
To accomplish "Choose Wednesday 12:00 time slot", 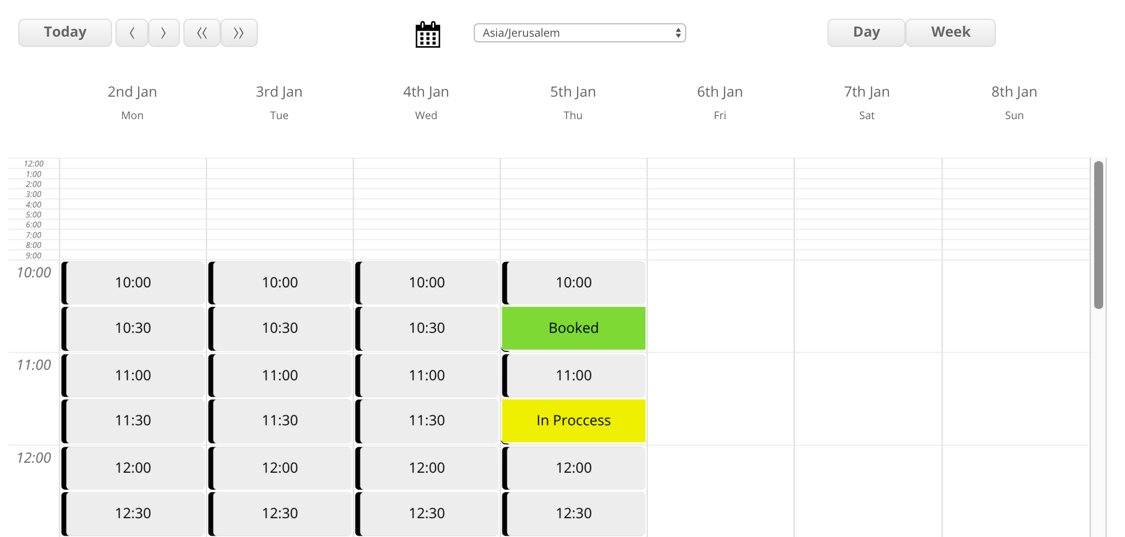I will 427,468.
